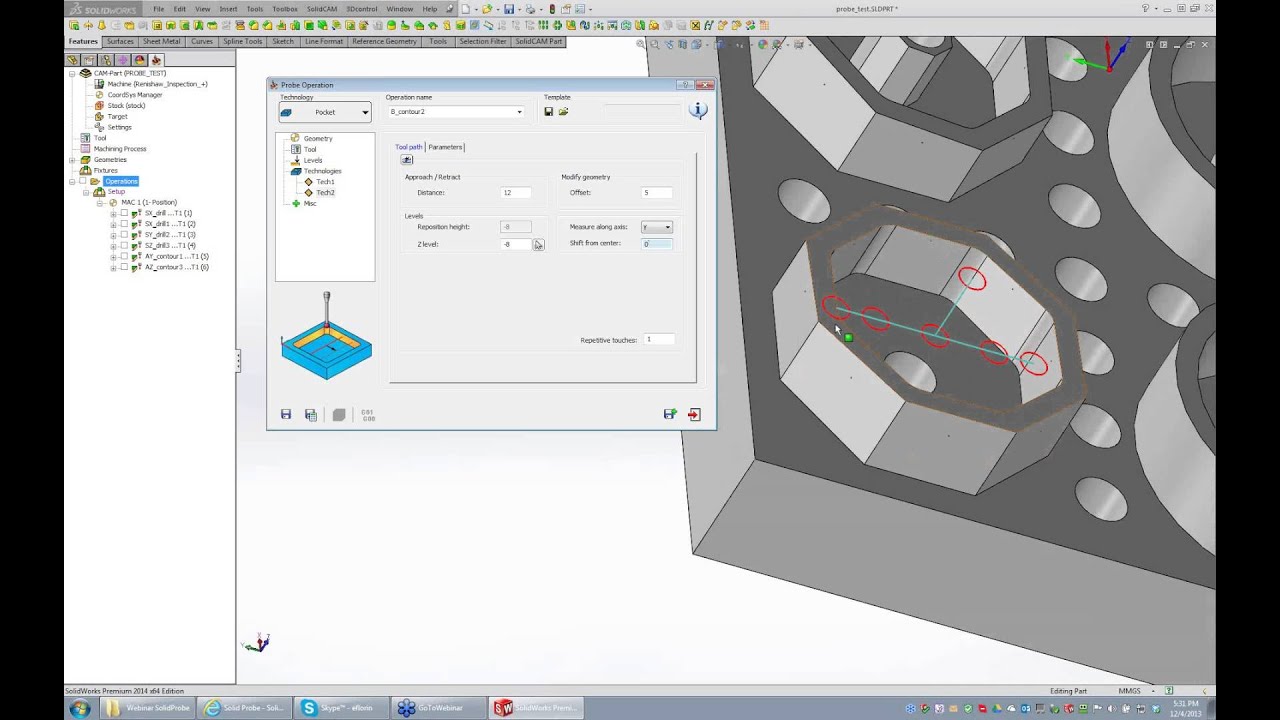Expand the Geometries tree node
Viewport: 1280px width, 720px height.
coord(72,160)
